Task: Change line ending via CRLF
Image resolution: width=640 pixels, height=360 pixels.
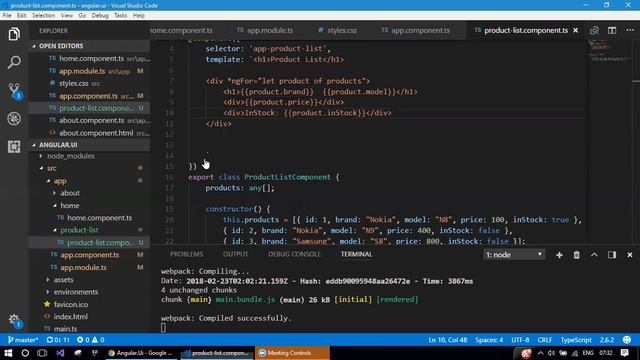Action: [x=544, y=340]
